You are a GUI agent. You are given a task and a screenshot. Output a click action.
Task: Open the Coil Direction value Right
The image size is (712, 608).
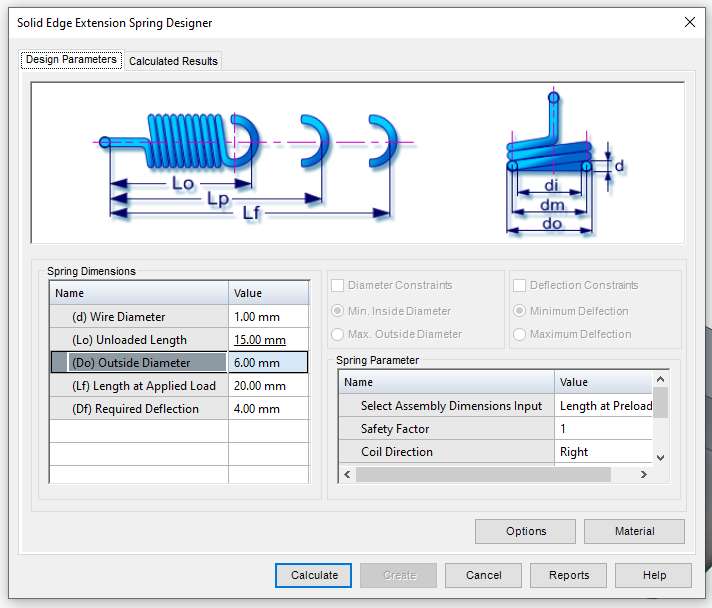pyautogui.click(x=604, y=452)
